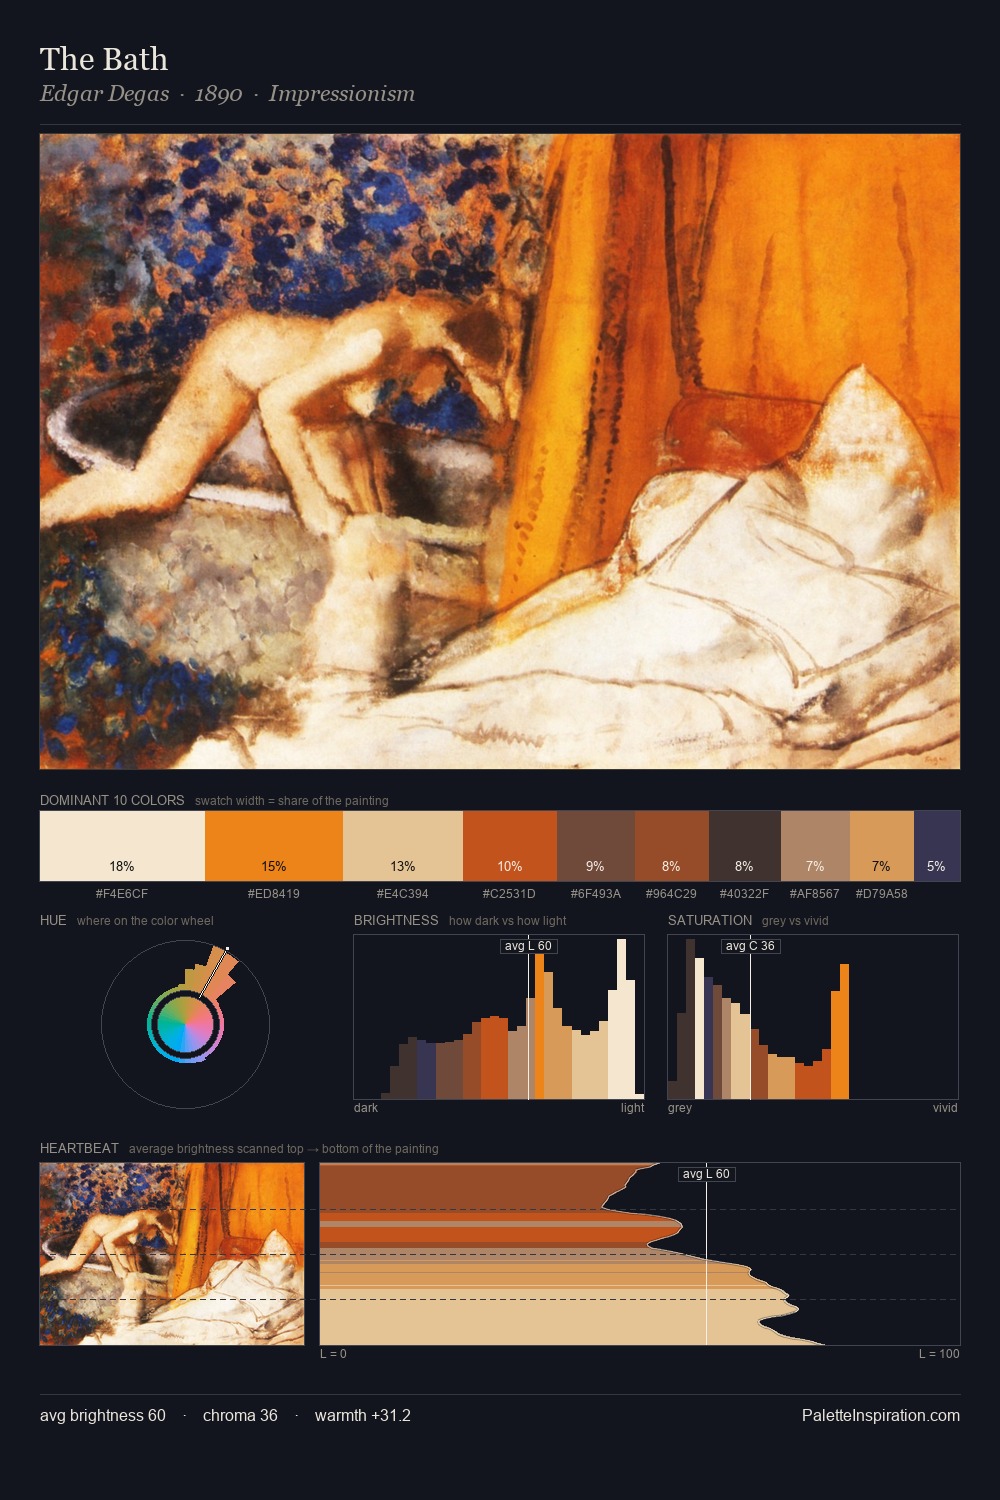Click the heartbeat brightness profile chart
Viewport: 1000px width, 1500px height.
coord(640,1254)
